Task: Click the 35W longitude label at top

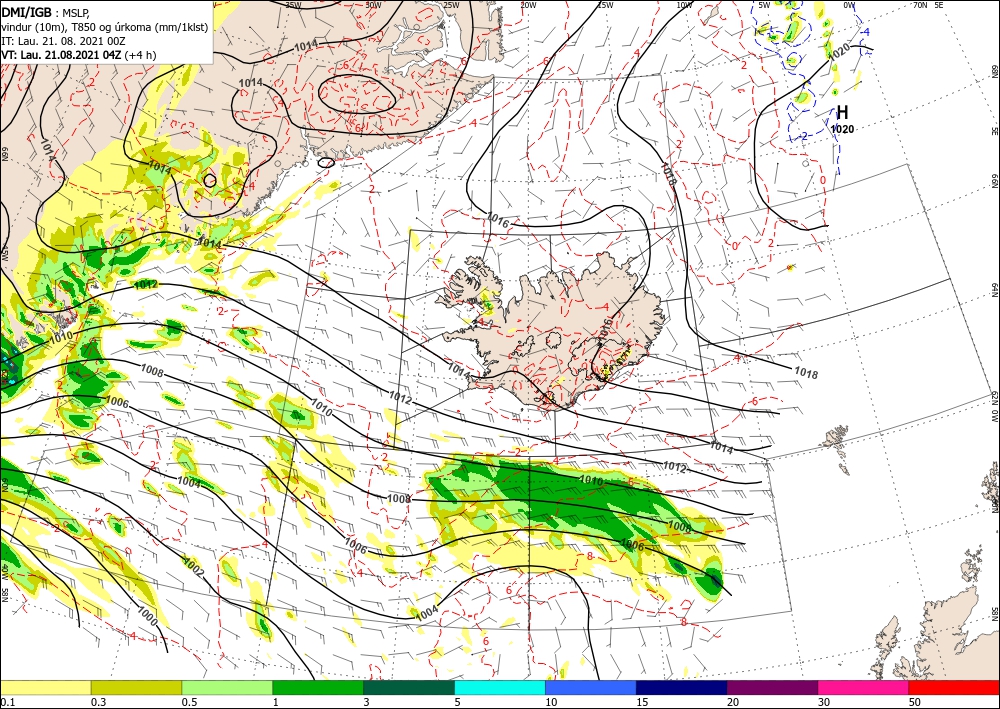Action: [293, 5]
